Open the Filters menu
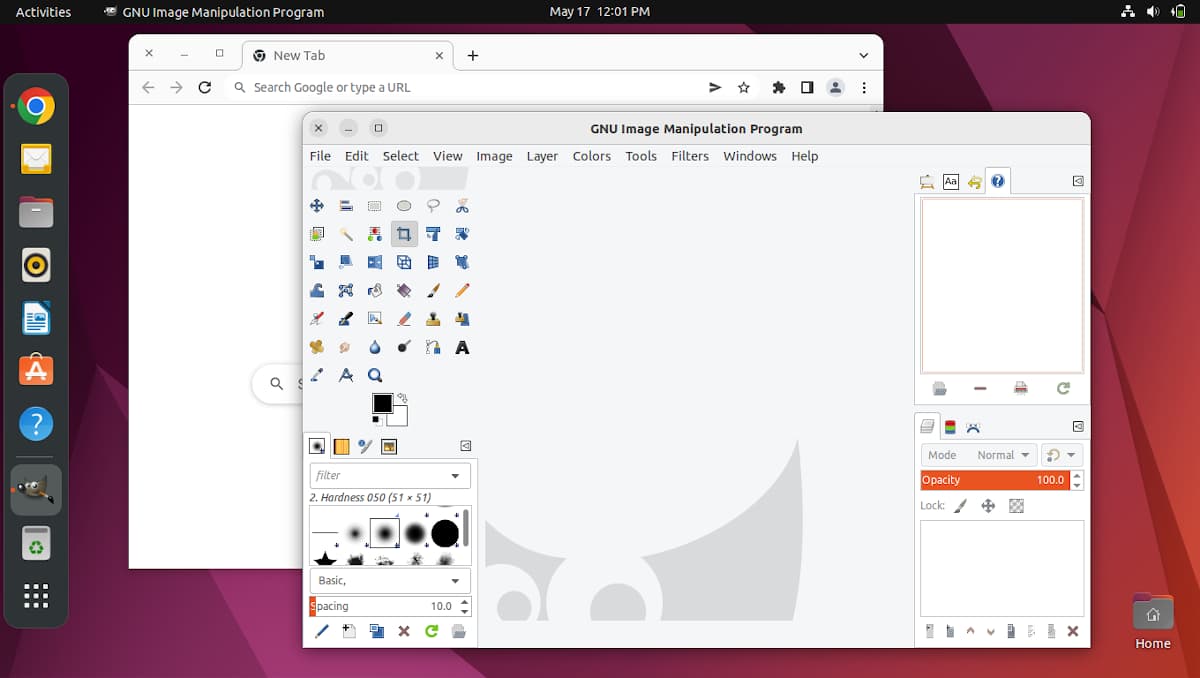This screenshot has height=678, width=1200. pyautogui.click(x=689, y=156)
